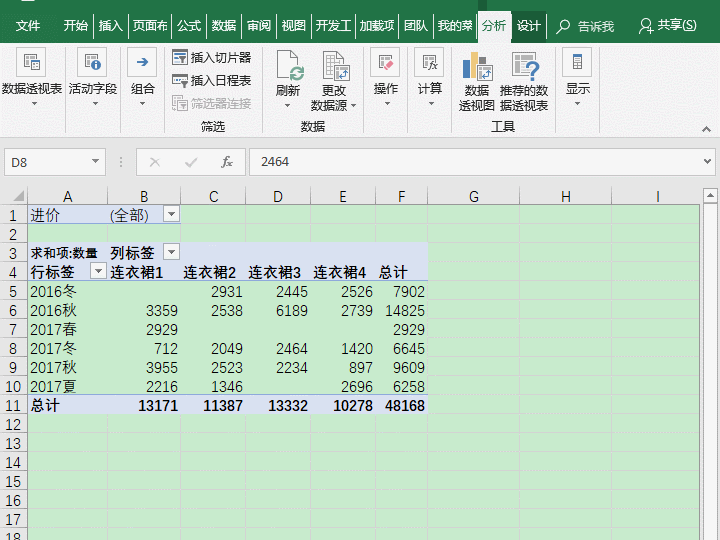720x540 pixels.
Task: Click the Insert Slicer (插入切片器) icon
Action: [x=180, y=58]
